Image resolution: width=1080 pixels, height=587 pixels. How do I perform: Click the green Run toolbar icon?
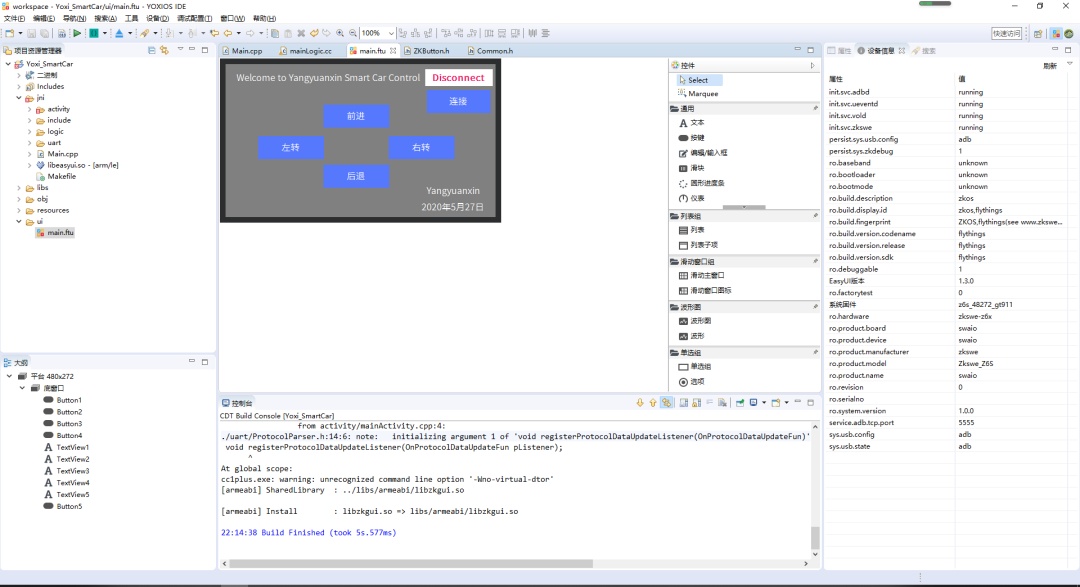tap(77, 33)
